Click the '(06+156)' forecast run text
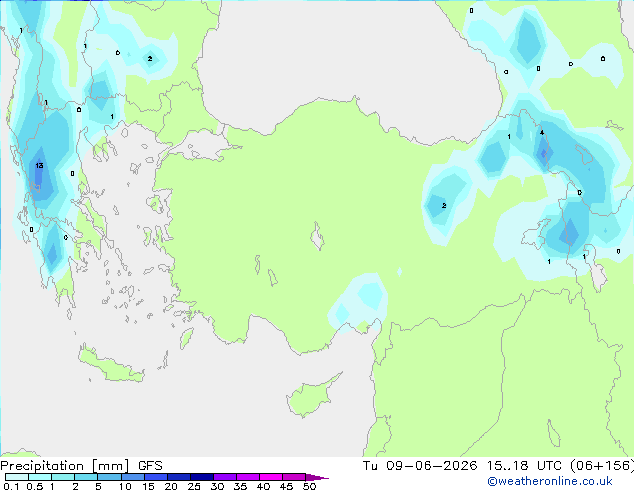Screen dimensions: 634x490 (602, 466)
